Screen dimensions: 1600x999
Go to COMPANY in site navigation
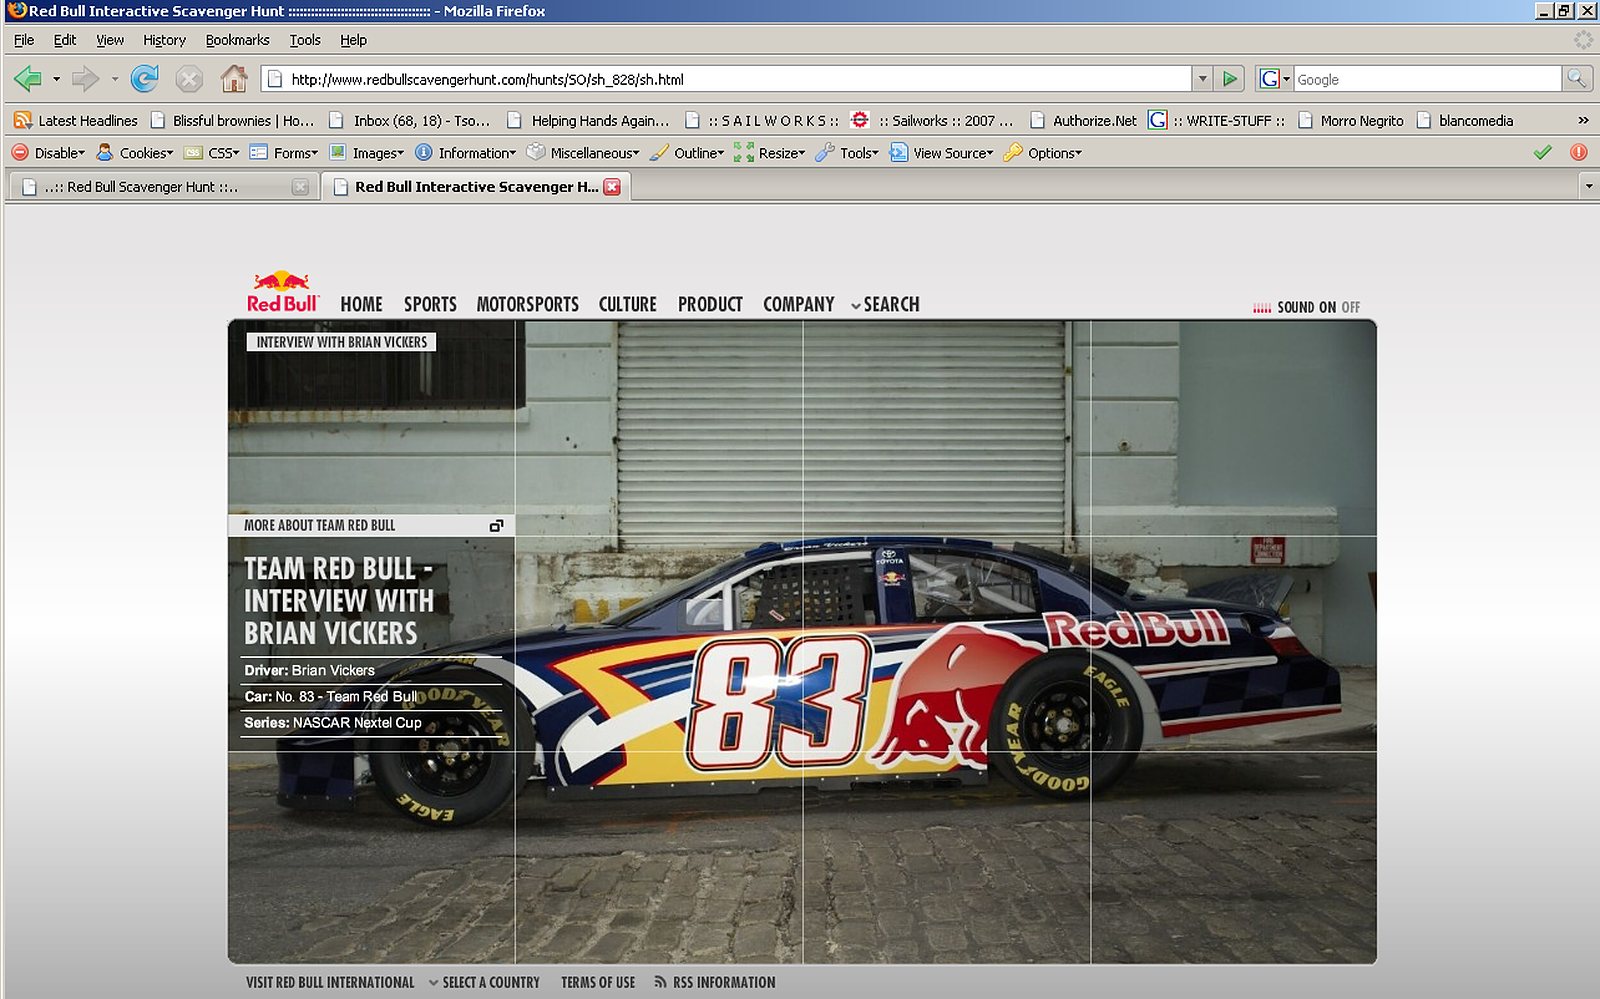[798, 304]
